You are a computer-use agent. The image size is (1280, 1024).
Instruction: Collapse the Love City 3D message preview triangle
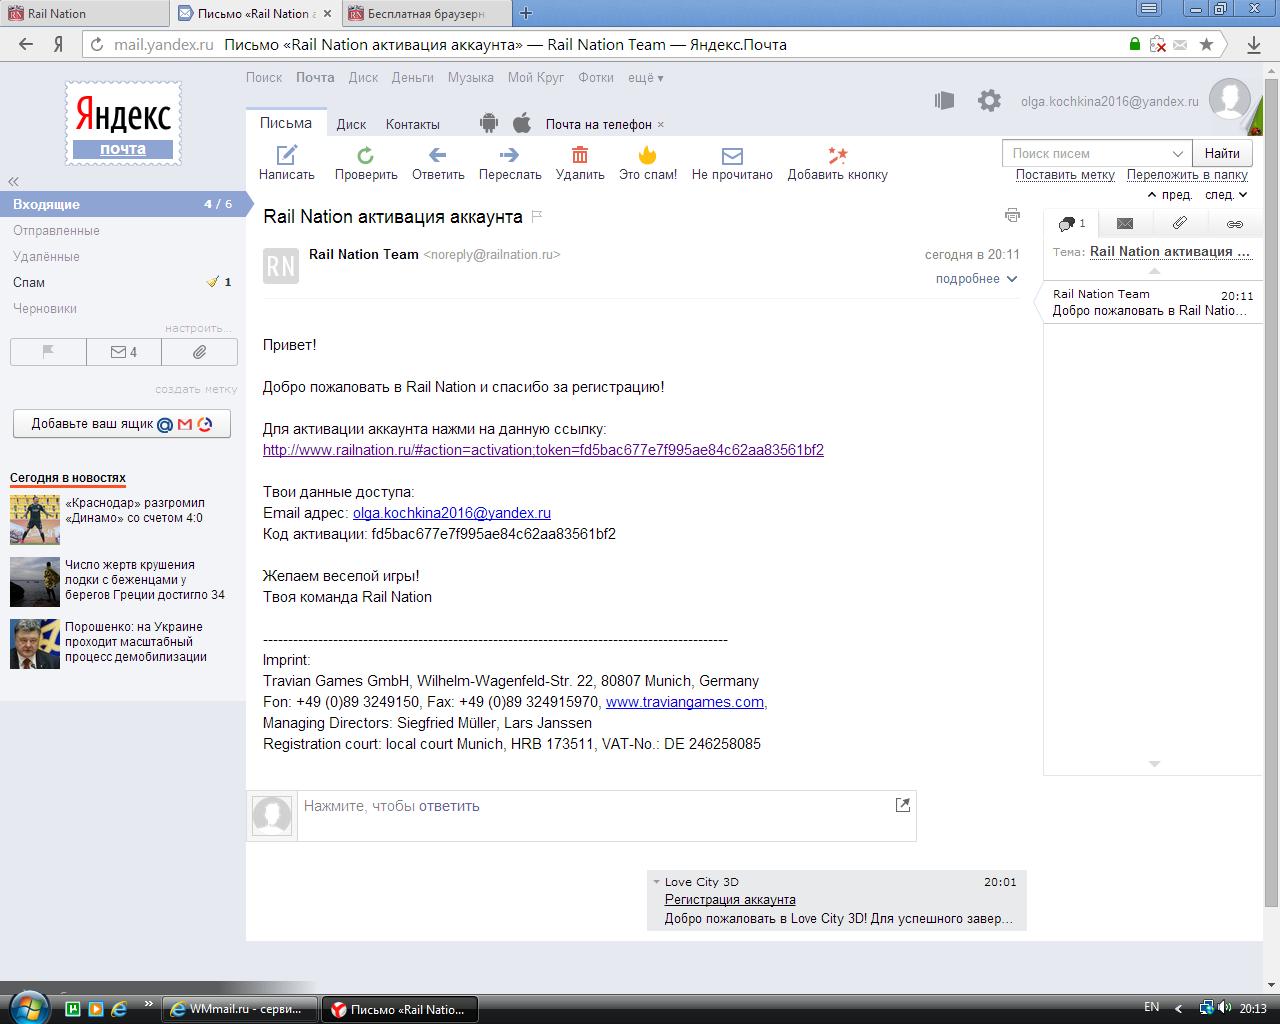[x=656, y=882]
